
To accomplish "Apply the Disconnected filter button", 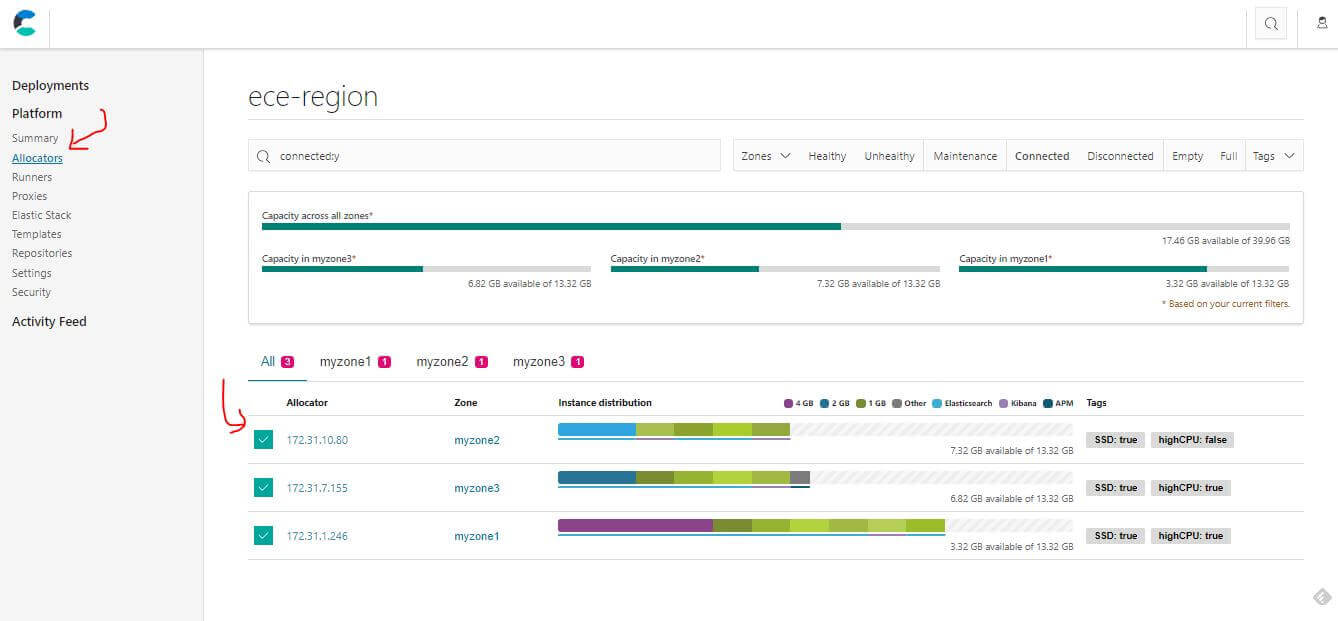I will coord(1120,156).
